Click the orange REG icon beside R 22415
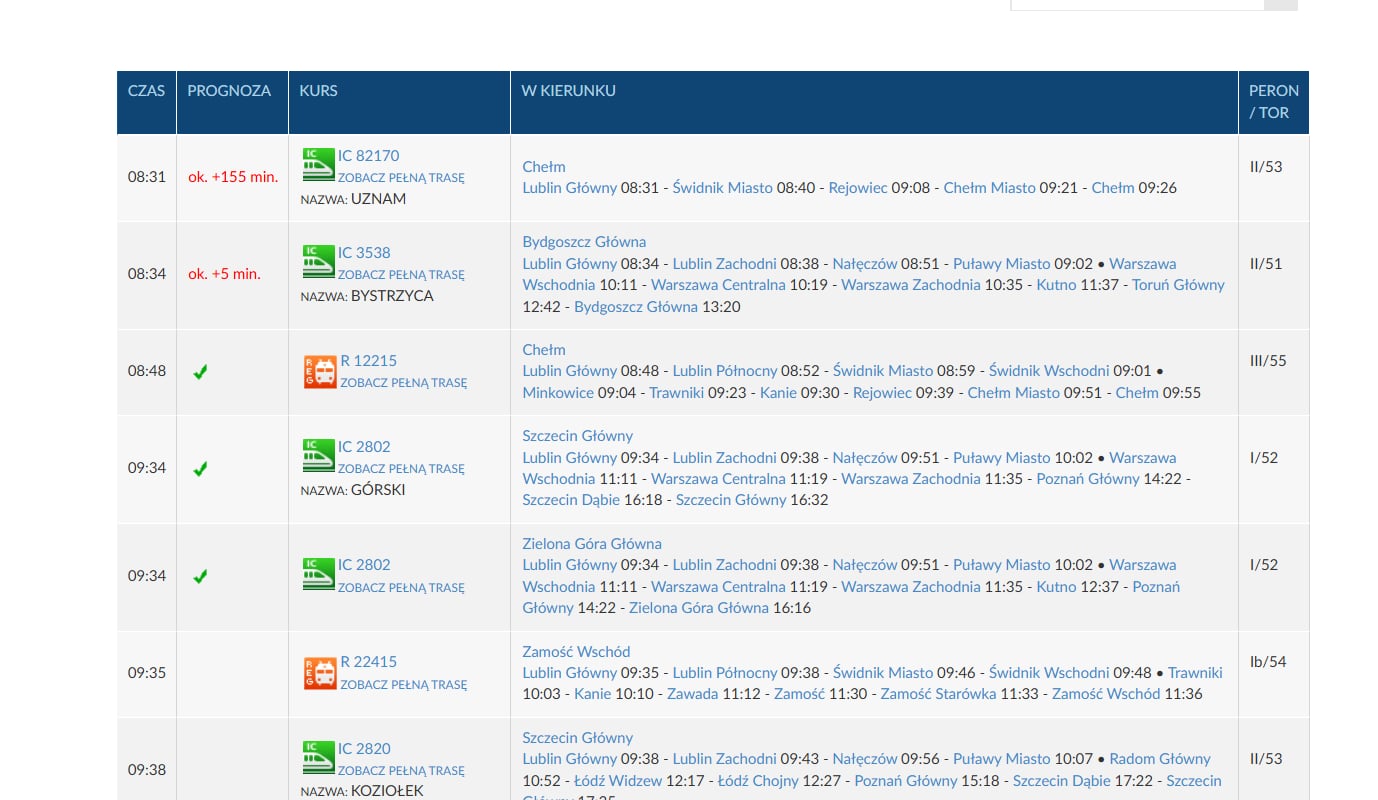The image size is (1378, 800). click(320, 672)
